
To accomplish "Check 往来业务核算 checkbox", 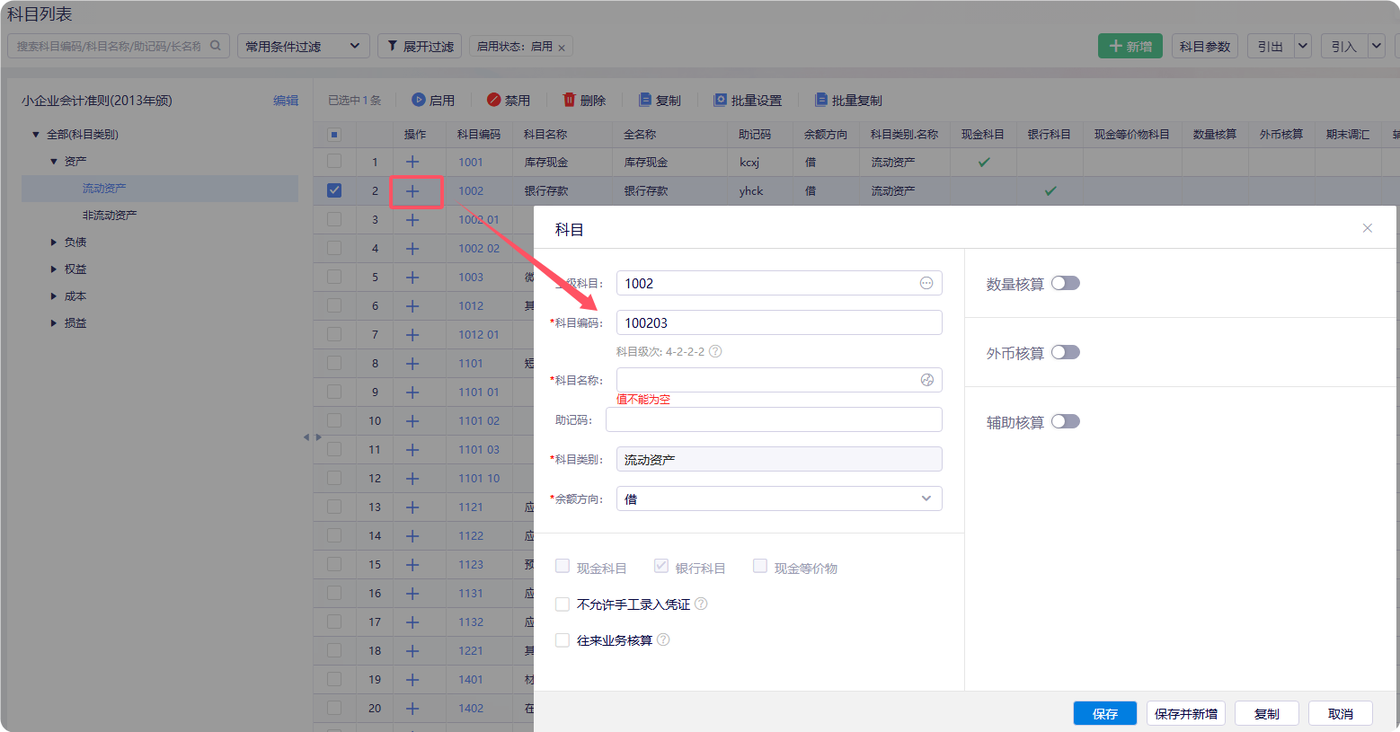I will pos(562,640).
